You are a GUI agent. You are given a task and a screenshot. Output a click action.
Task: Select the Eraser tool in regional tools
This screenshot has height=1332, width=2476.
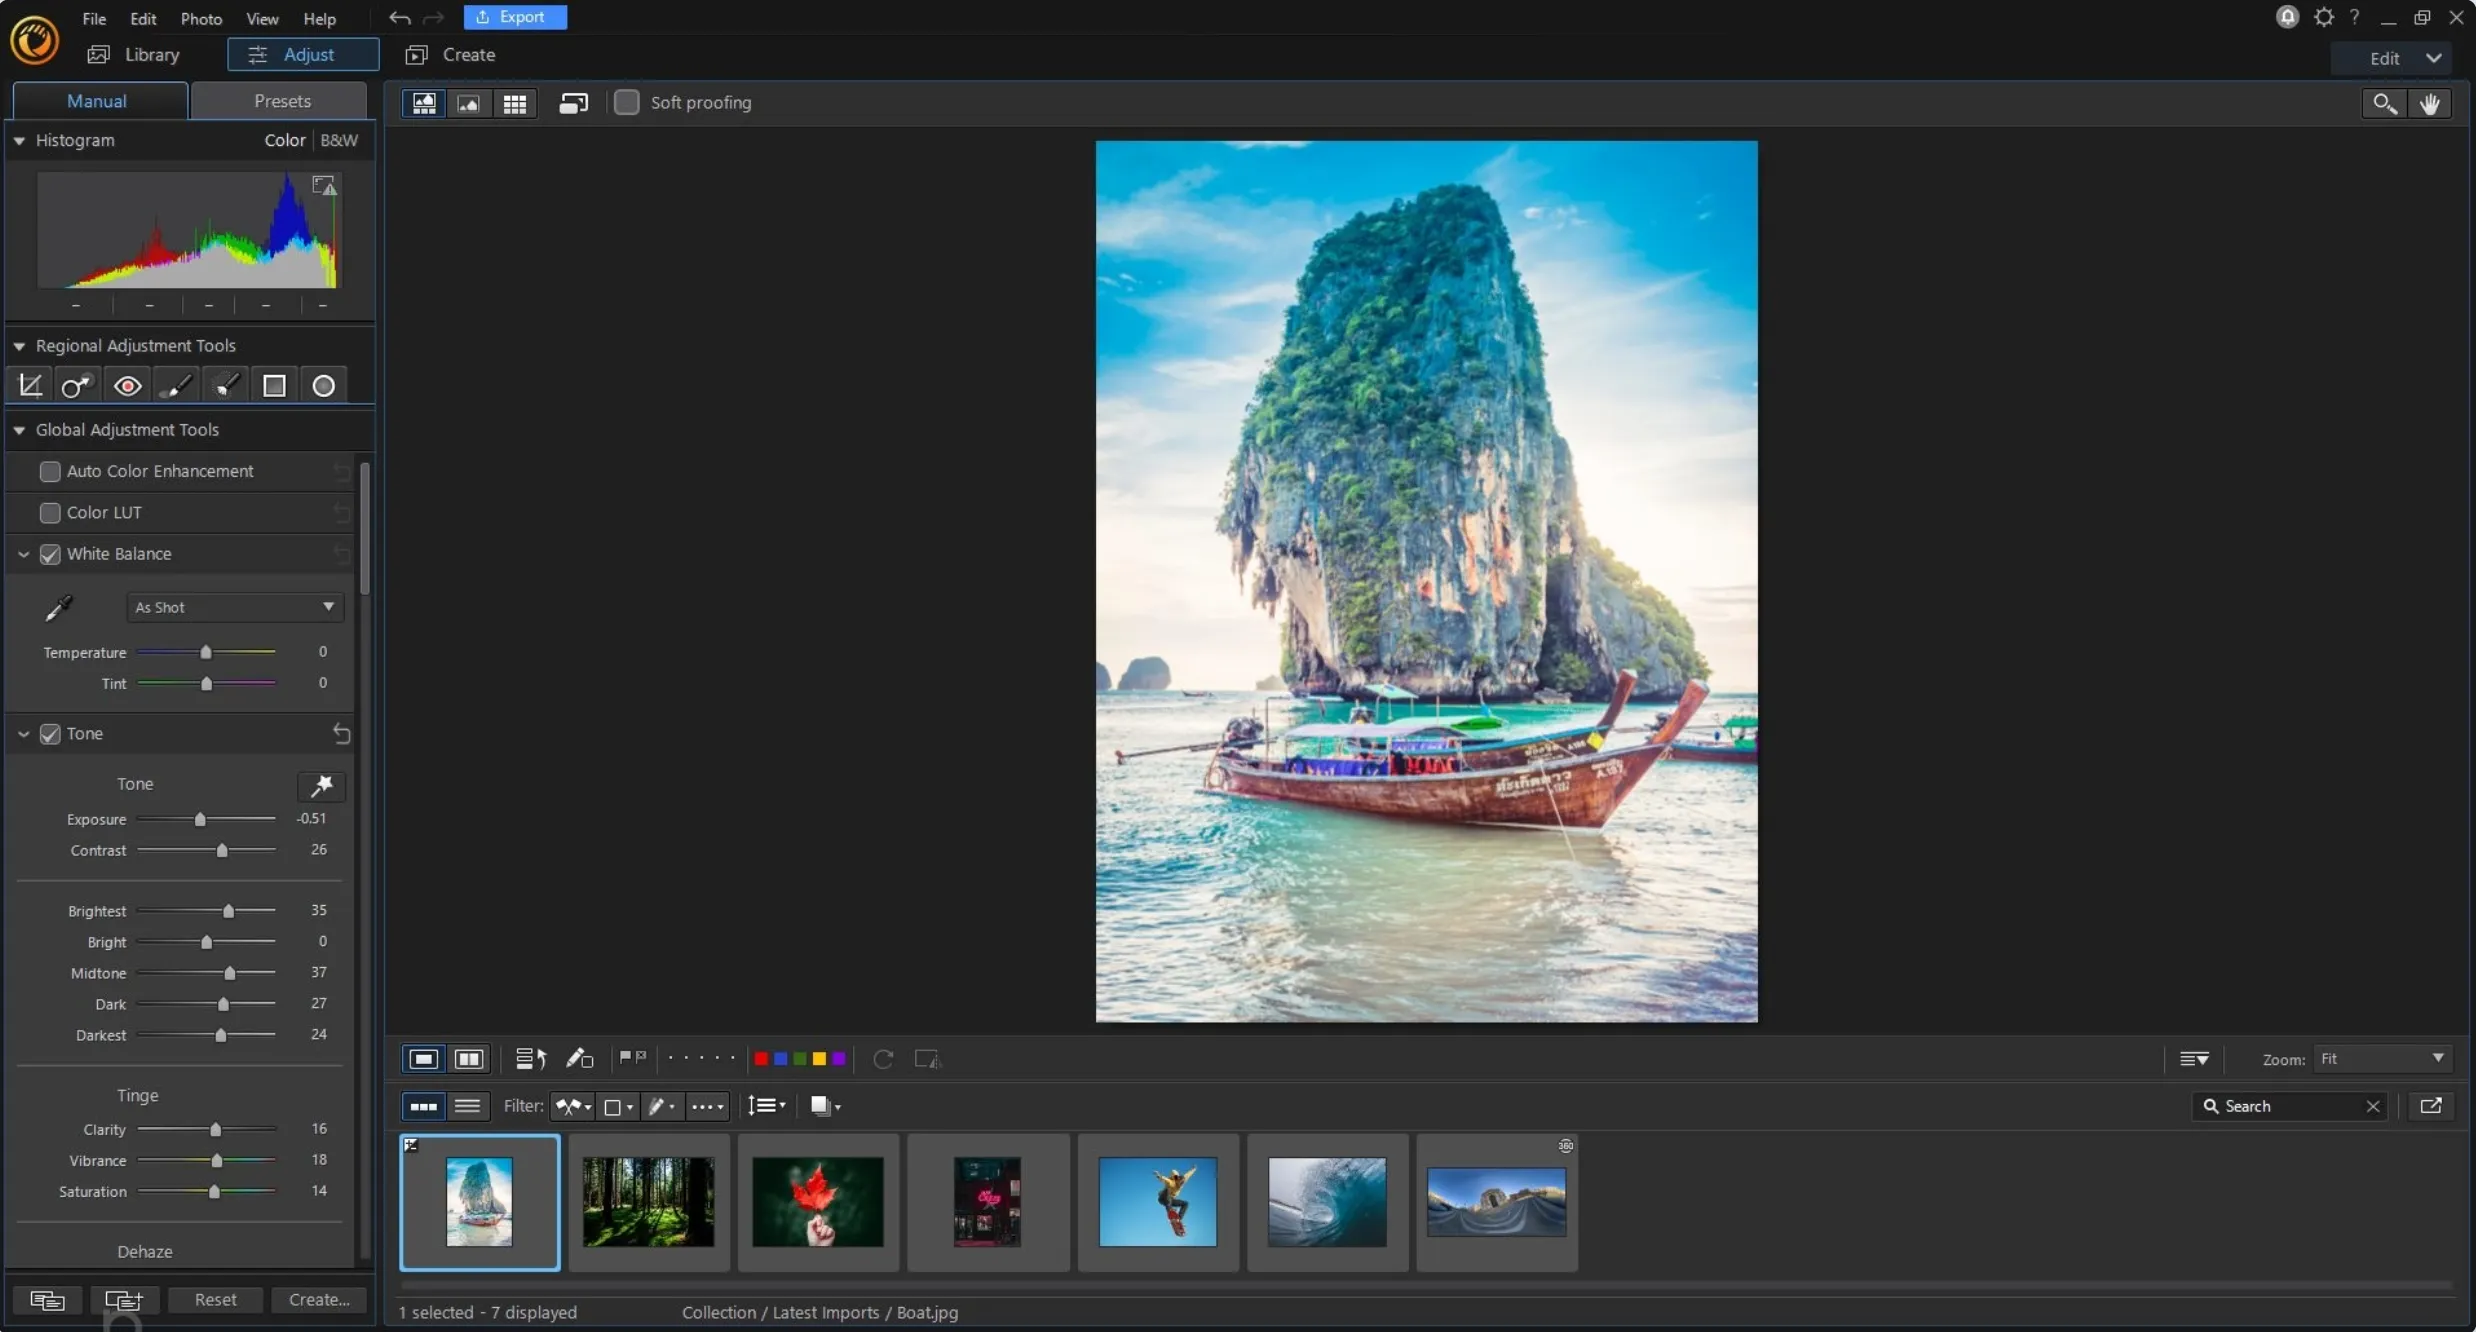click(x=225, y=385)
